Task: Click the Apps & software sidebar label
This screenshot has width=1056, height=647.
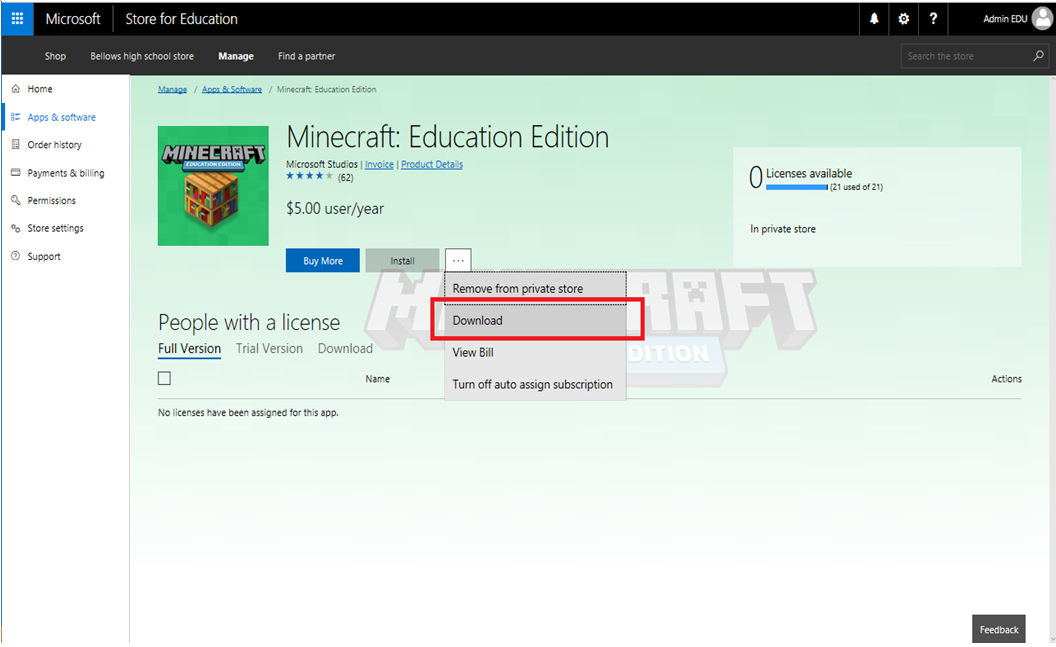Action: [x=61, y=117]
